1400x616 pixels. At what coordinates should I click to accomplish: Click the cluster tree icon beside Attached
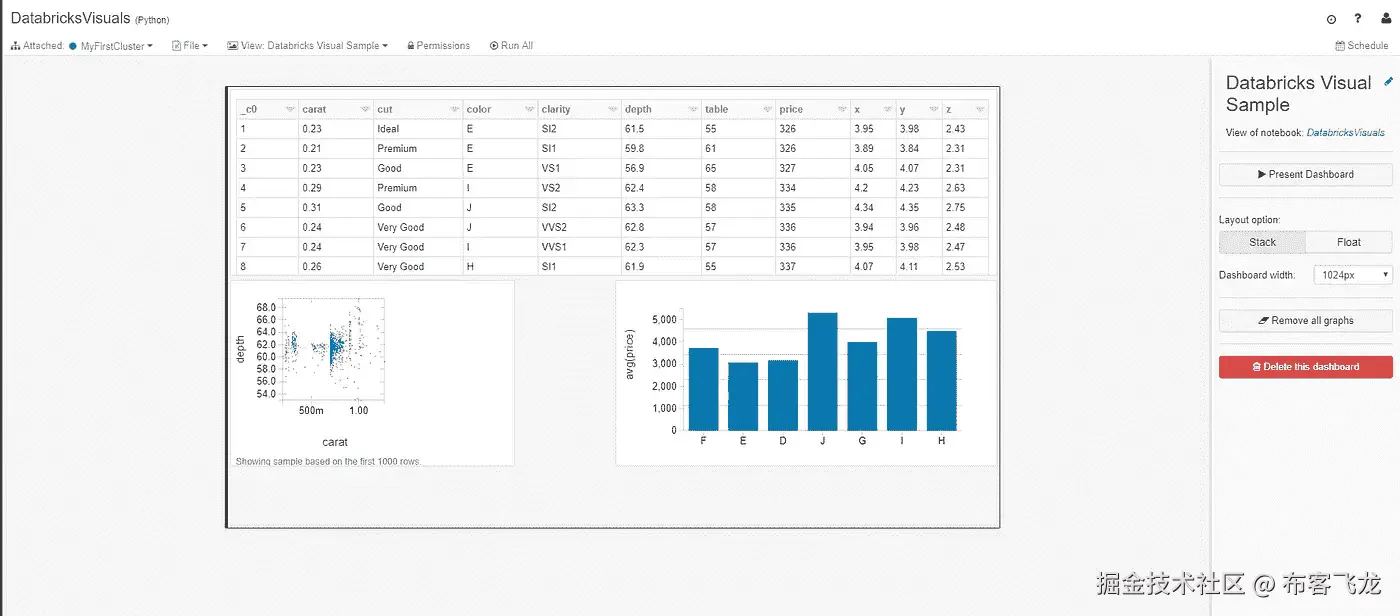click(x=15, y=46)
